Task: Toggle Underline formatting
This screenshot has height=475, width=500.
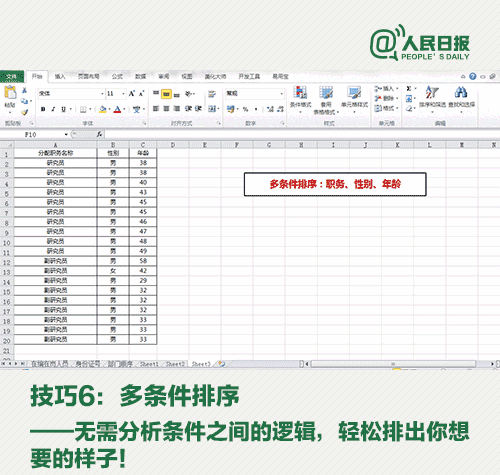Action: pos(63,109)
